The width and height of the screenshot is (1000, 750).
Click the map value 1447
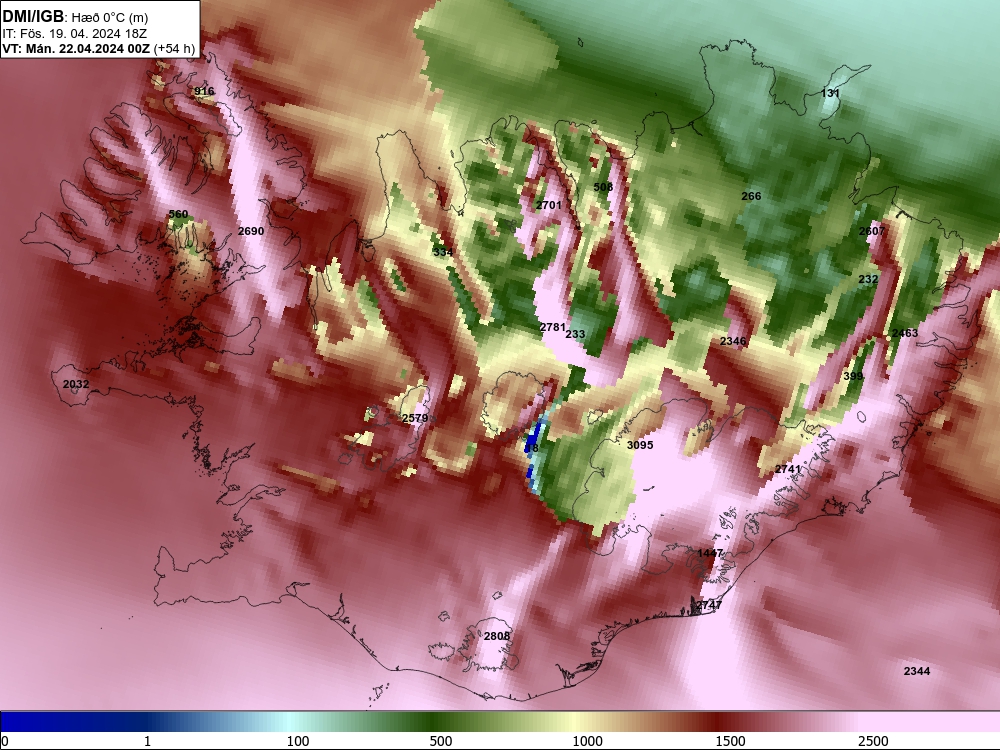[710, 553]
